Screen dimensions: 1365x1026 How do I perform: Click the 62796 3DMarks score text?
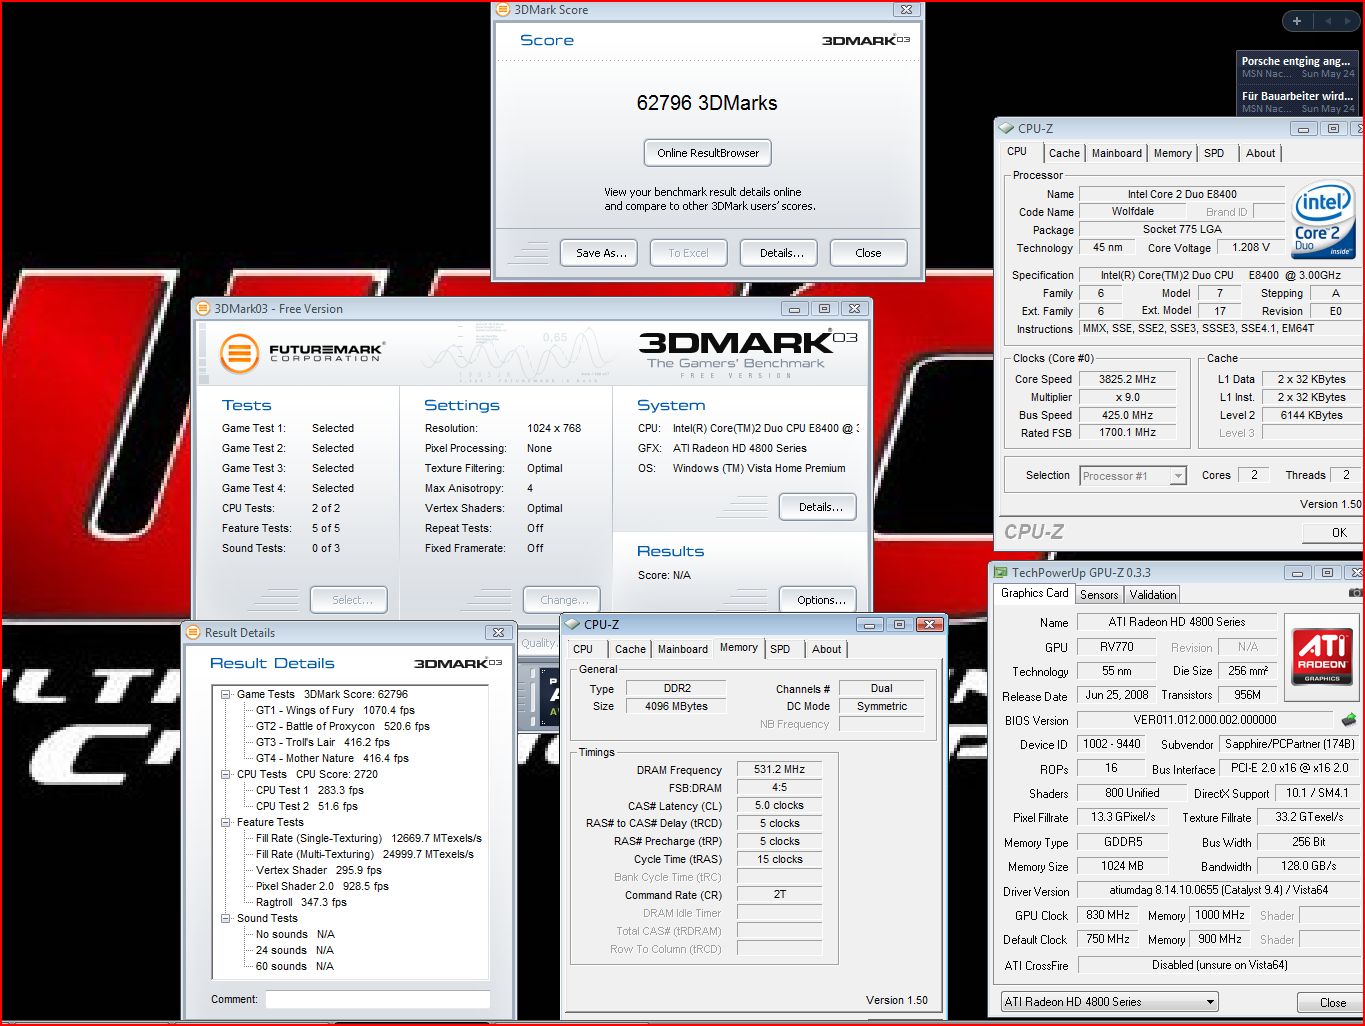[x=707, y=103]
